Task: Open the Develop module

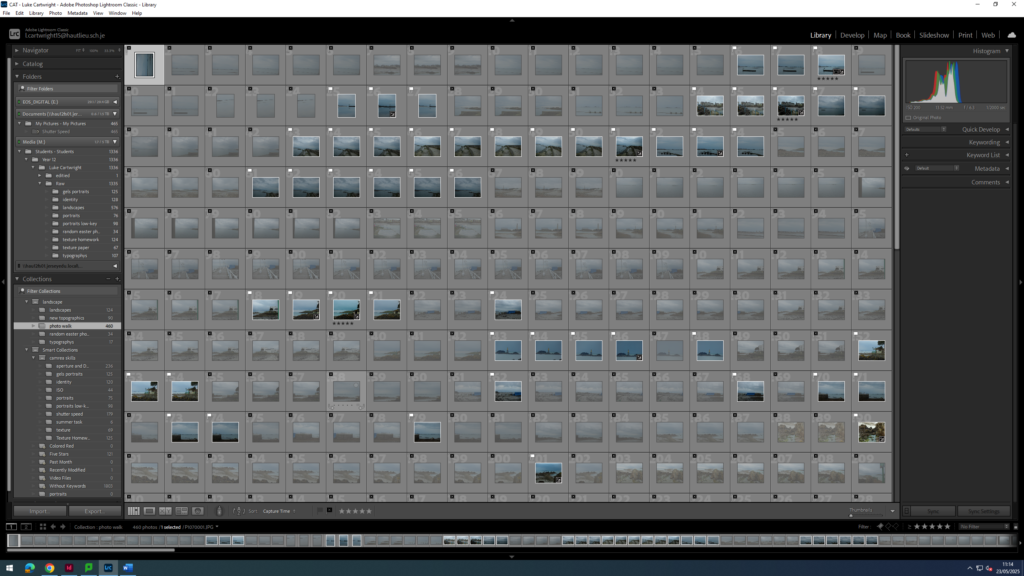Action: 852,35
